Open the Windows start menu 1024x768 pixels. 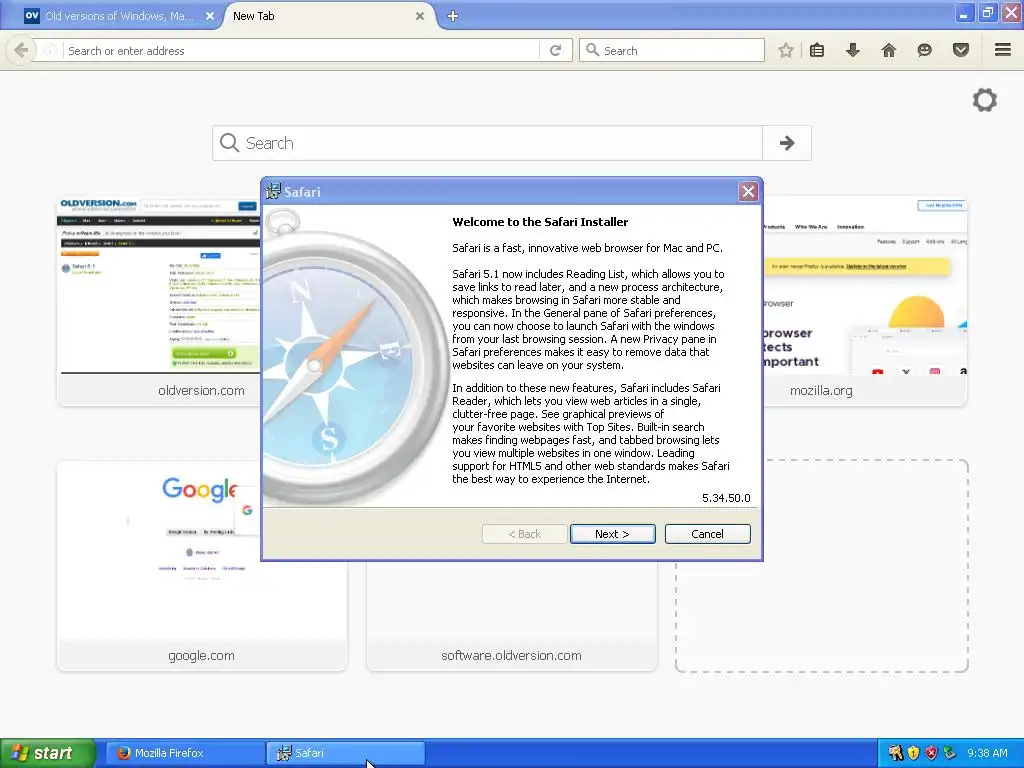48,753
